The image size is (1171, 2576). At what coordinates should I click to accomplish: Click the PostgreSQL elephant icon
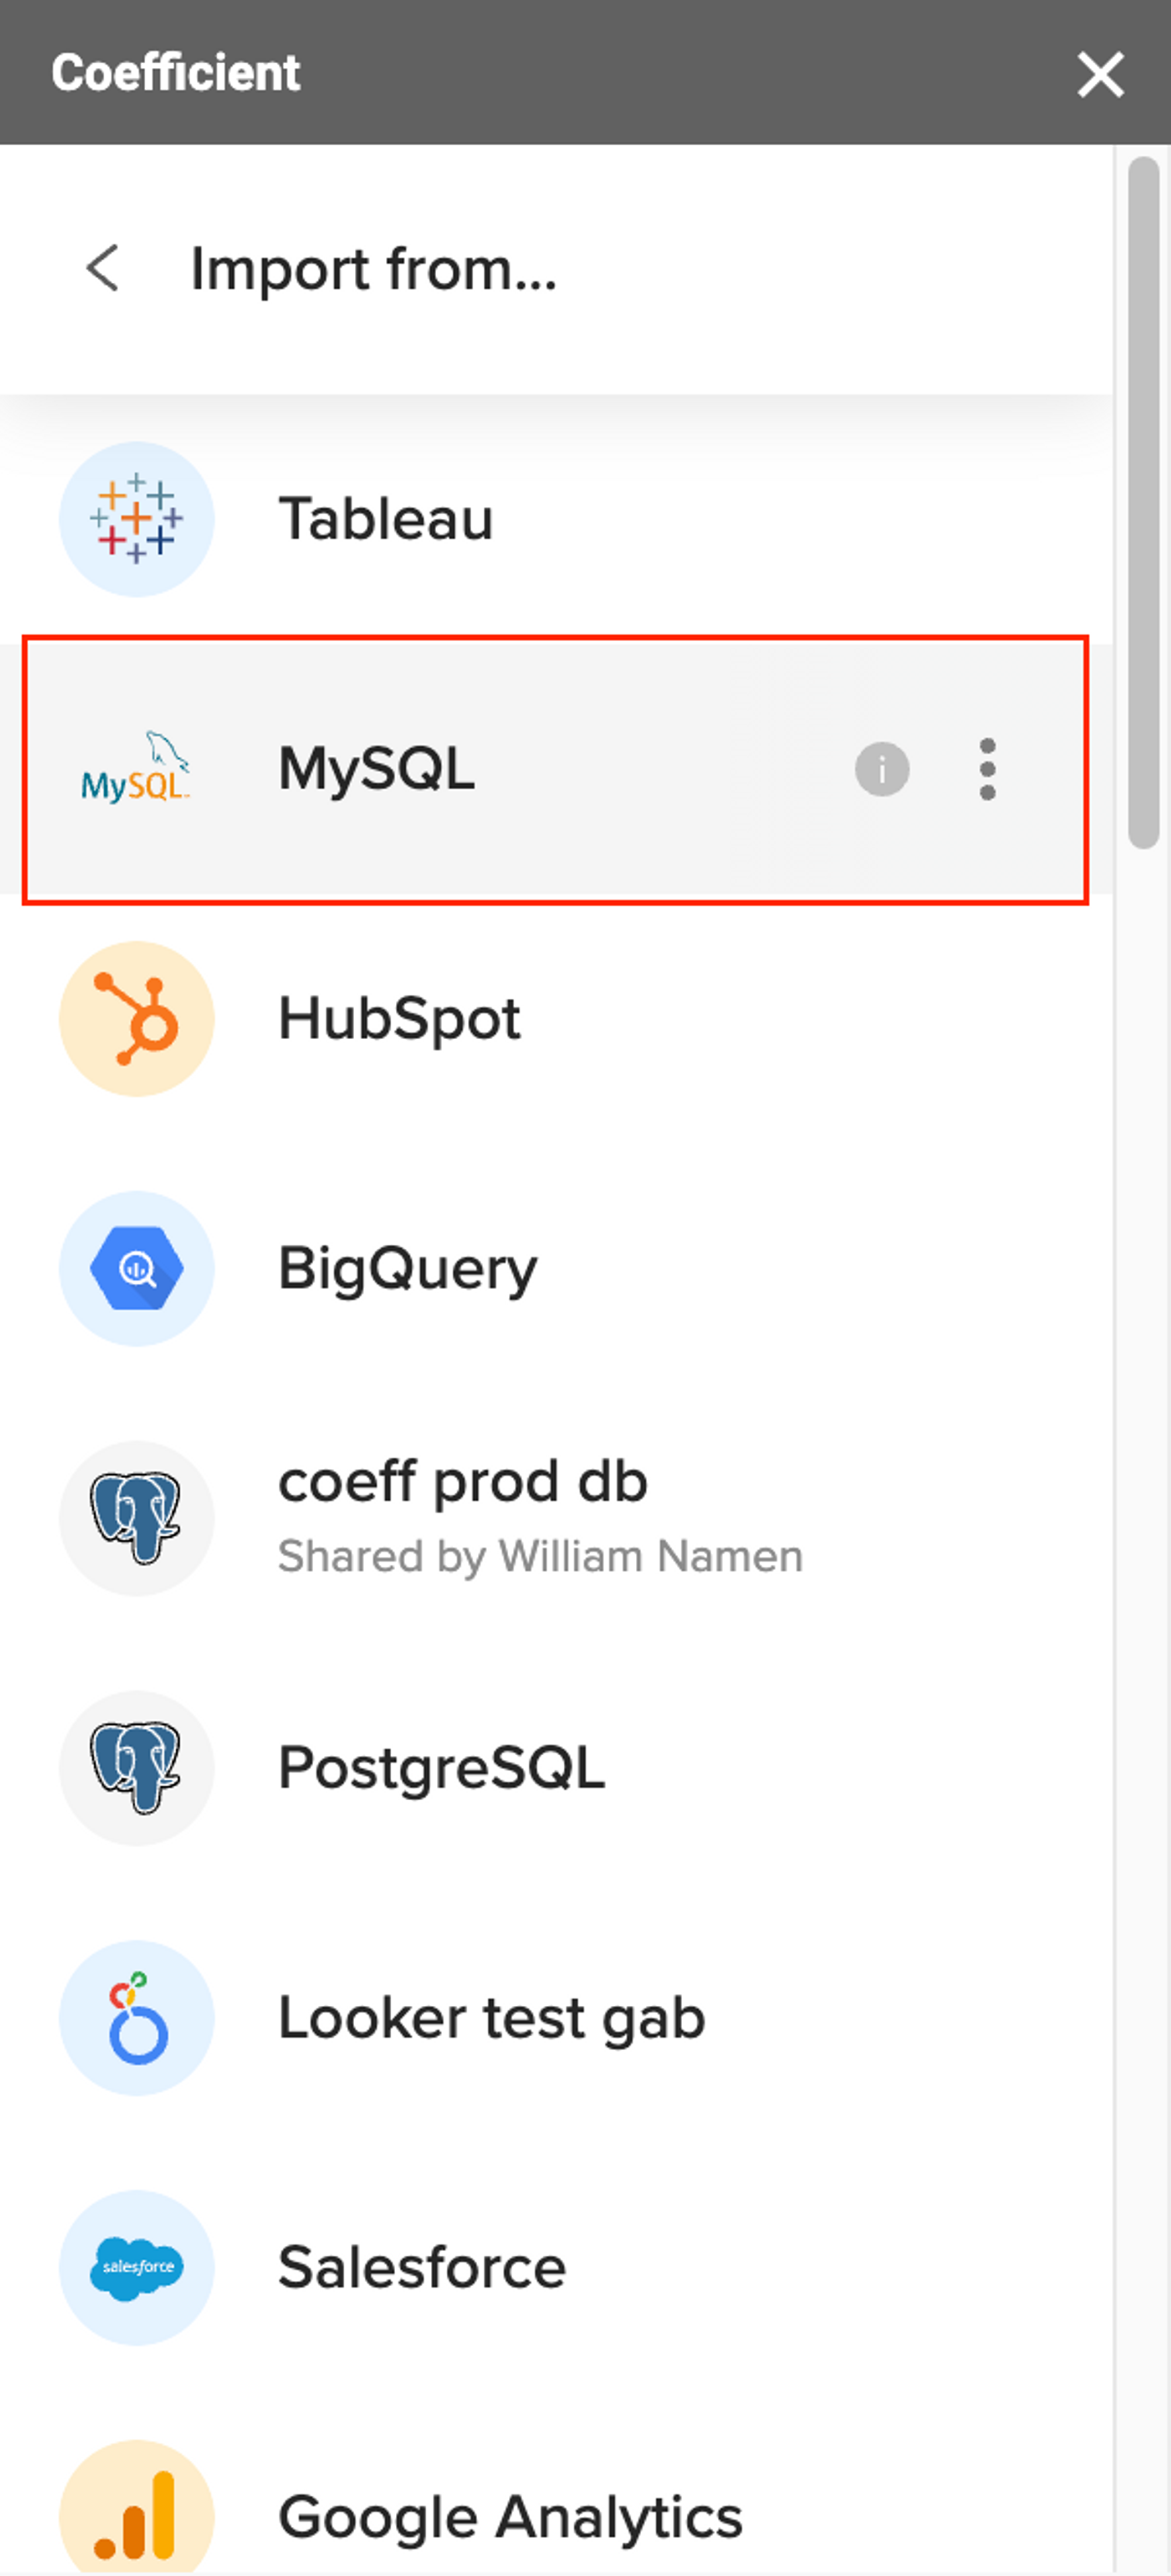[137, 1768]
